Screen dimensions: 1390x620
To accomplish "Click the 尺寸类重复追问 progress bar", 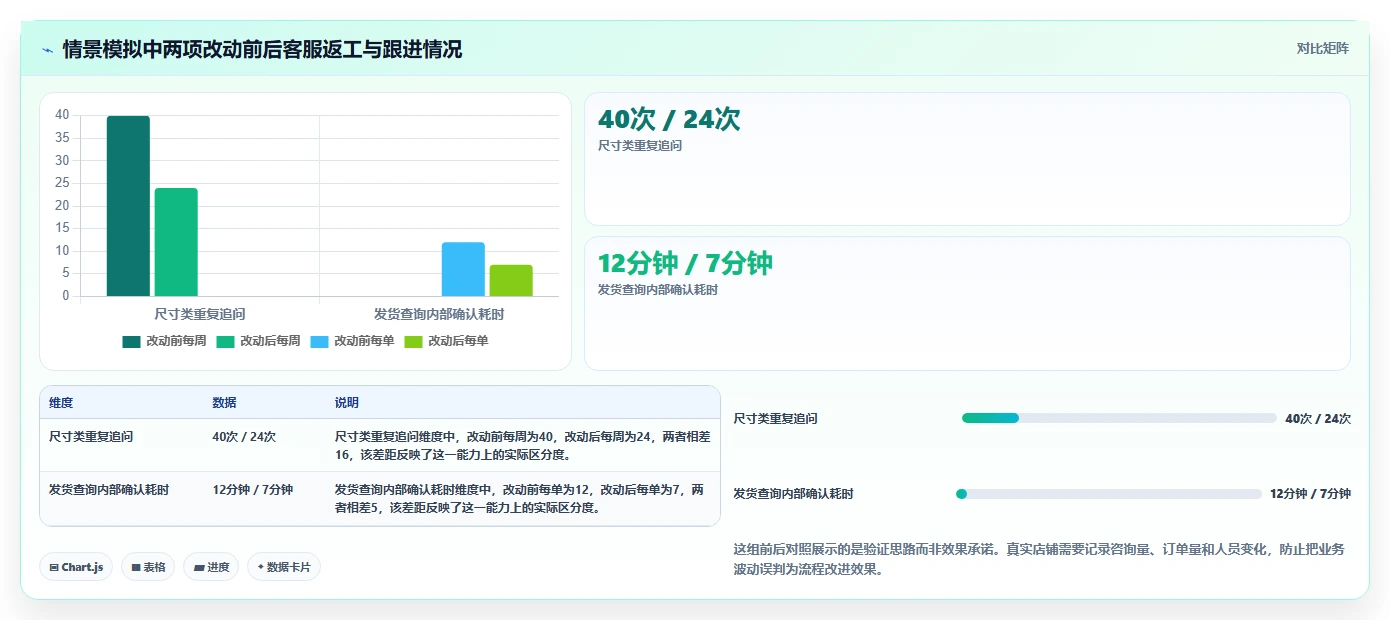I will point(1119,418).
